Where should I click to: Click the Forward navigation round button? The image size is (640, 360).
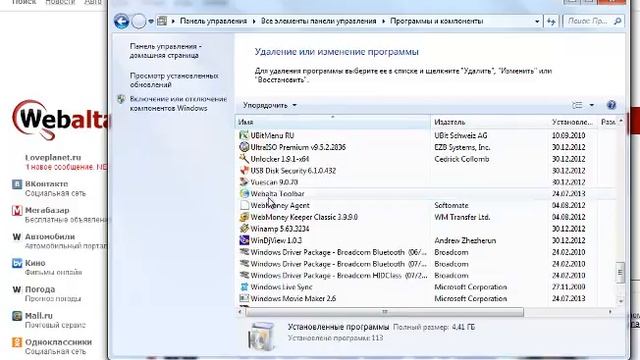pos(139,21)
